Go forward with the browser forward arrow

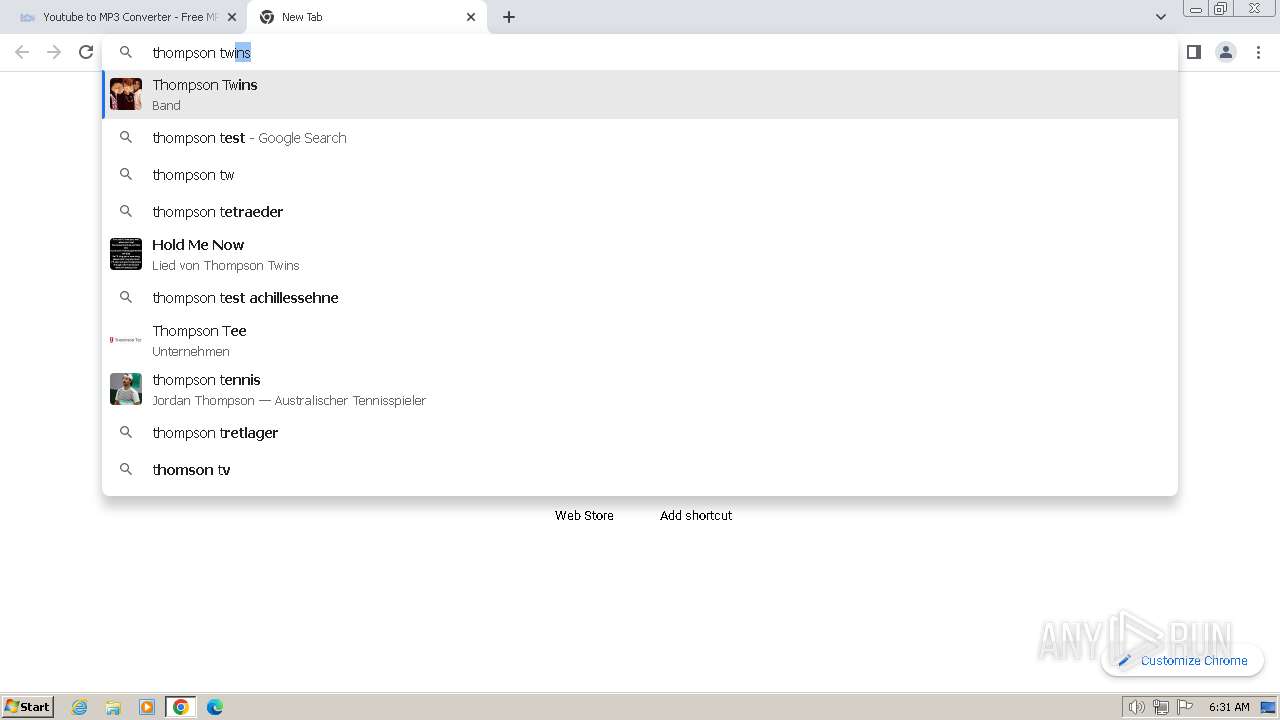54,52
